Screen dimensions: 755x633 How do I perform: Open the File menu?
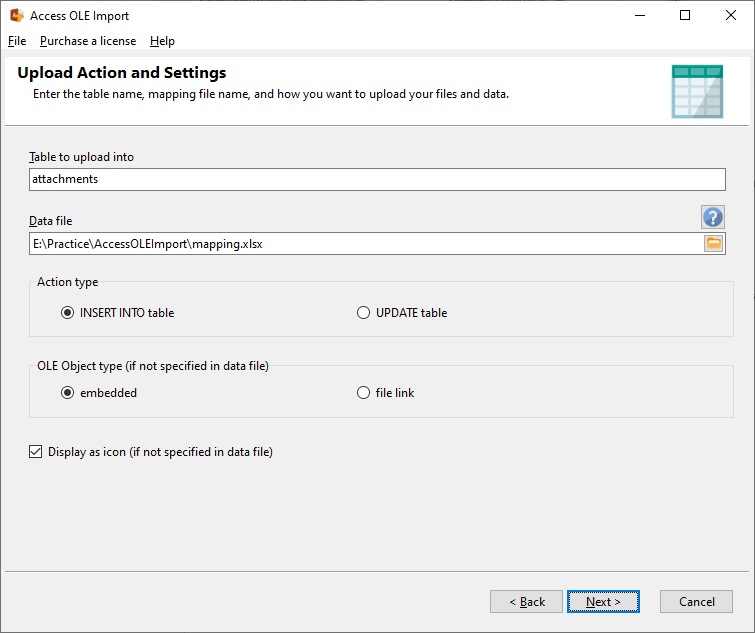(17, 41)
